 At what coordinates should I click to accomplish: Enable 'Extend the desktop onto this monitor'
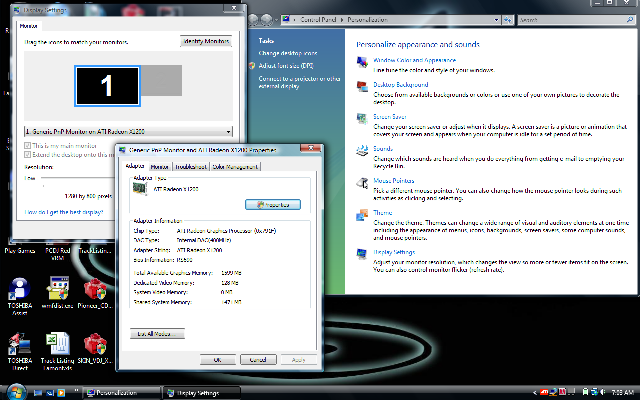tap(27, 155)
